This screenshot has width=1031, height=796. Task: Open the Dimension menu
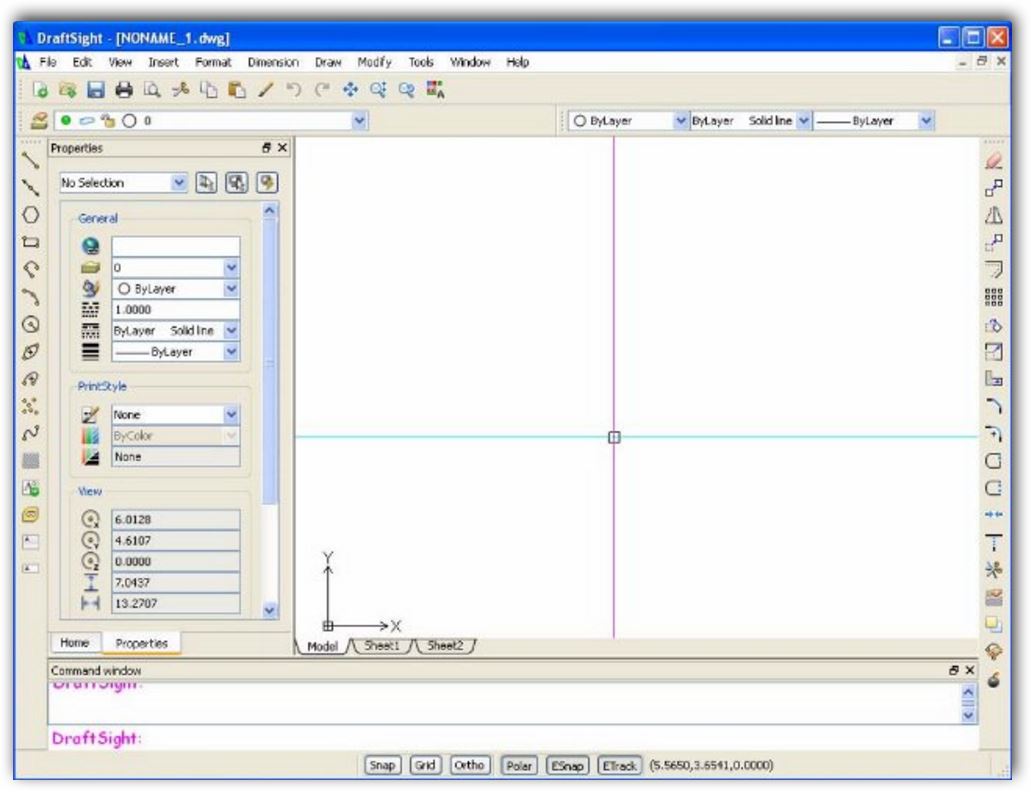pos(273,62)
